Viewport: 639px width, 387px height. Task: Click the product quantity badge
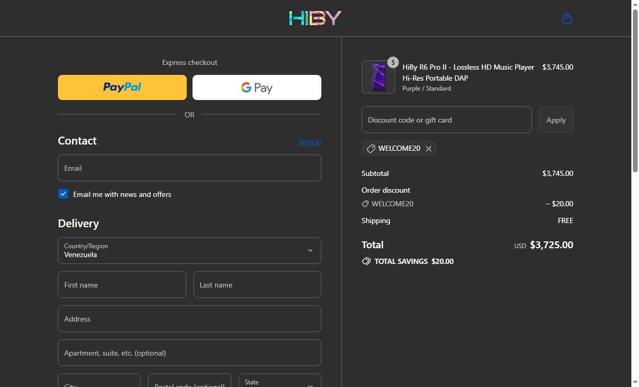tap(392, 62)
